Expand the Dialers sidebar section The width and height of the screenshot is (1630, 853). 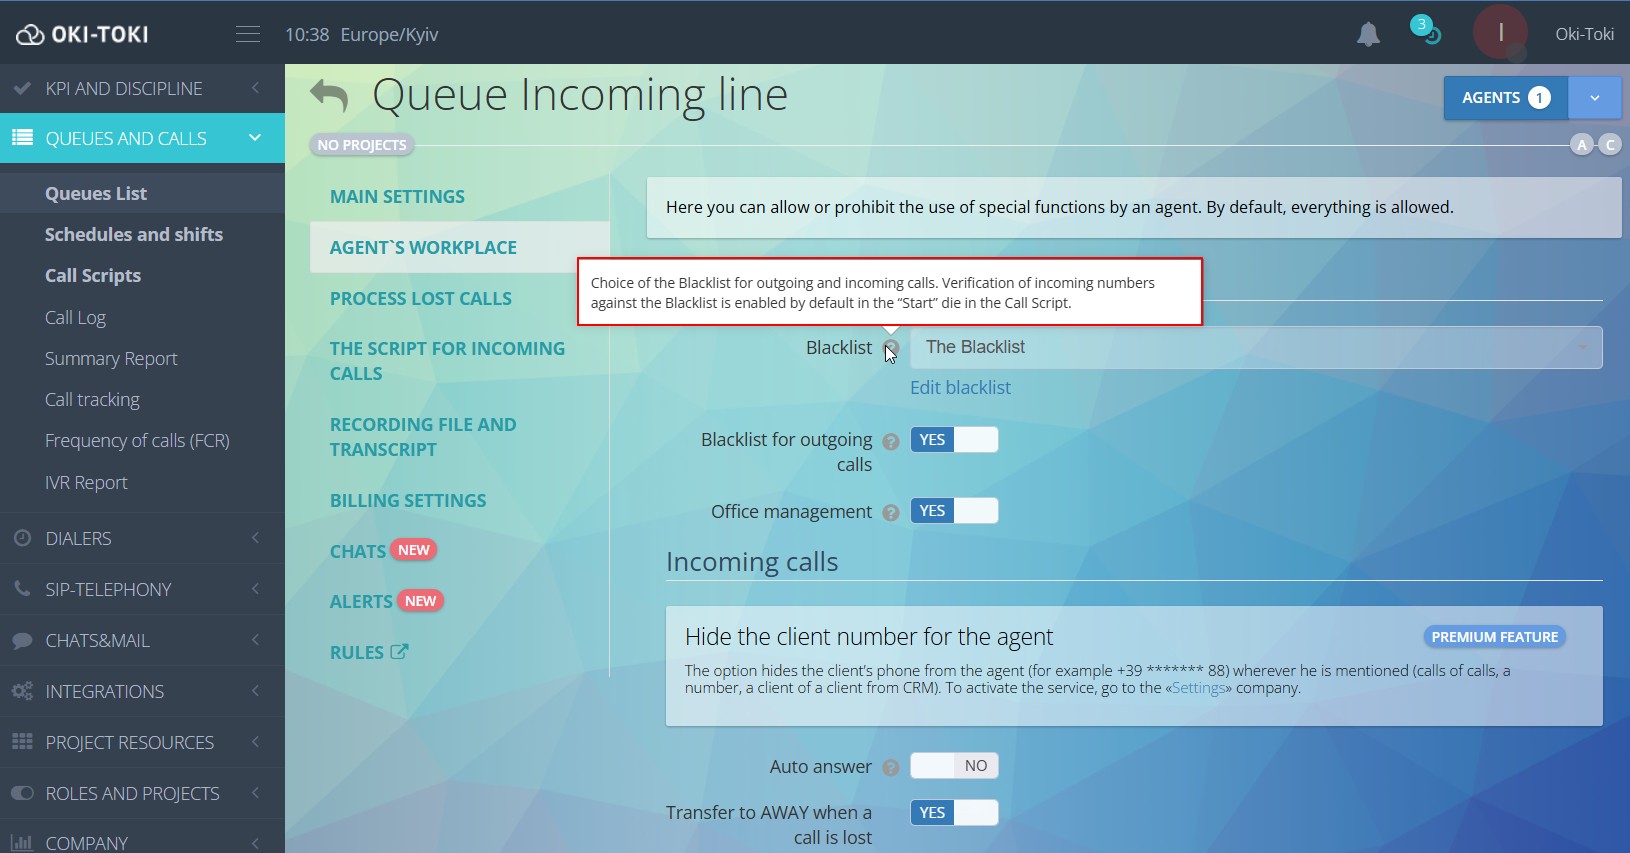[142, 539]
